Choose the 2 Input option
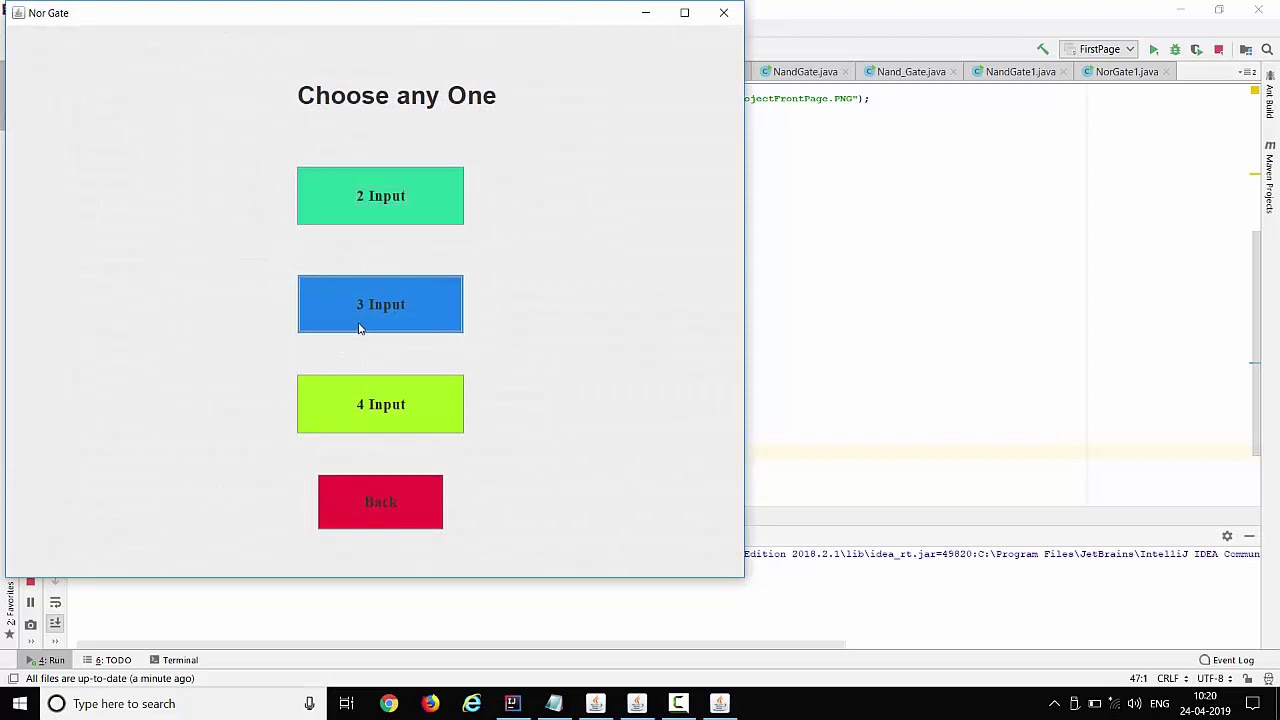Viewport: 1280px width, 720px height. coord(380,196)
